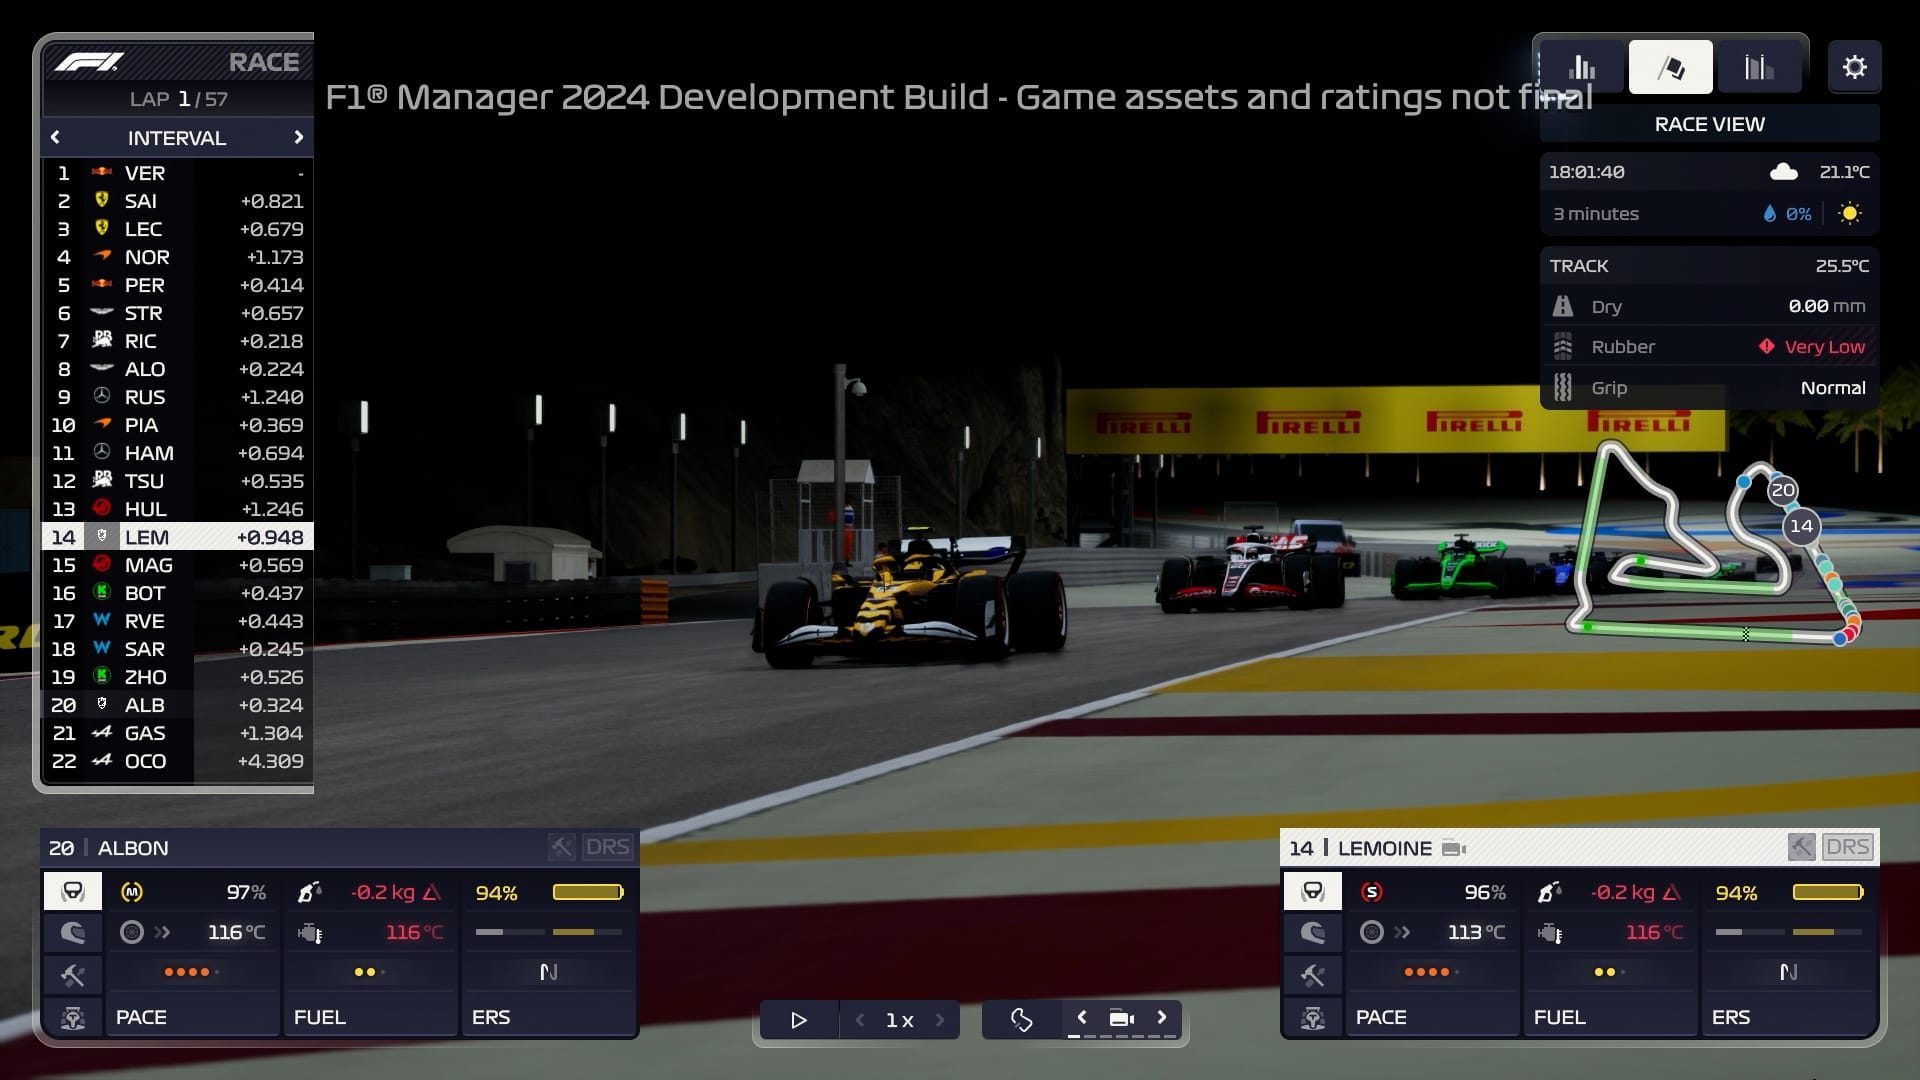
Task: Open the settings gear in the top right corner
Action: pos(1856,67)
